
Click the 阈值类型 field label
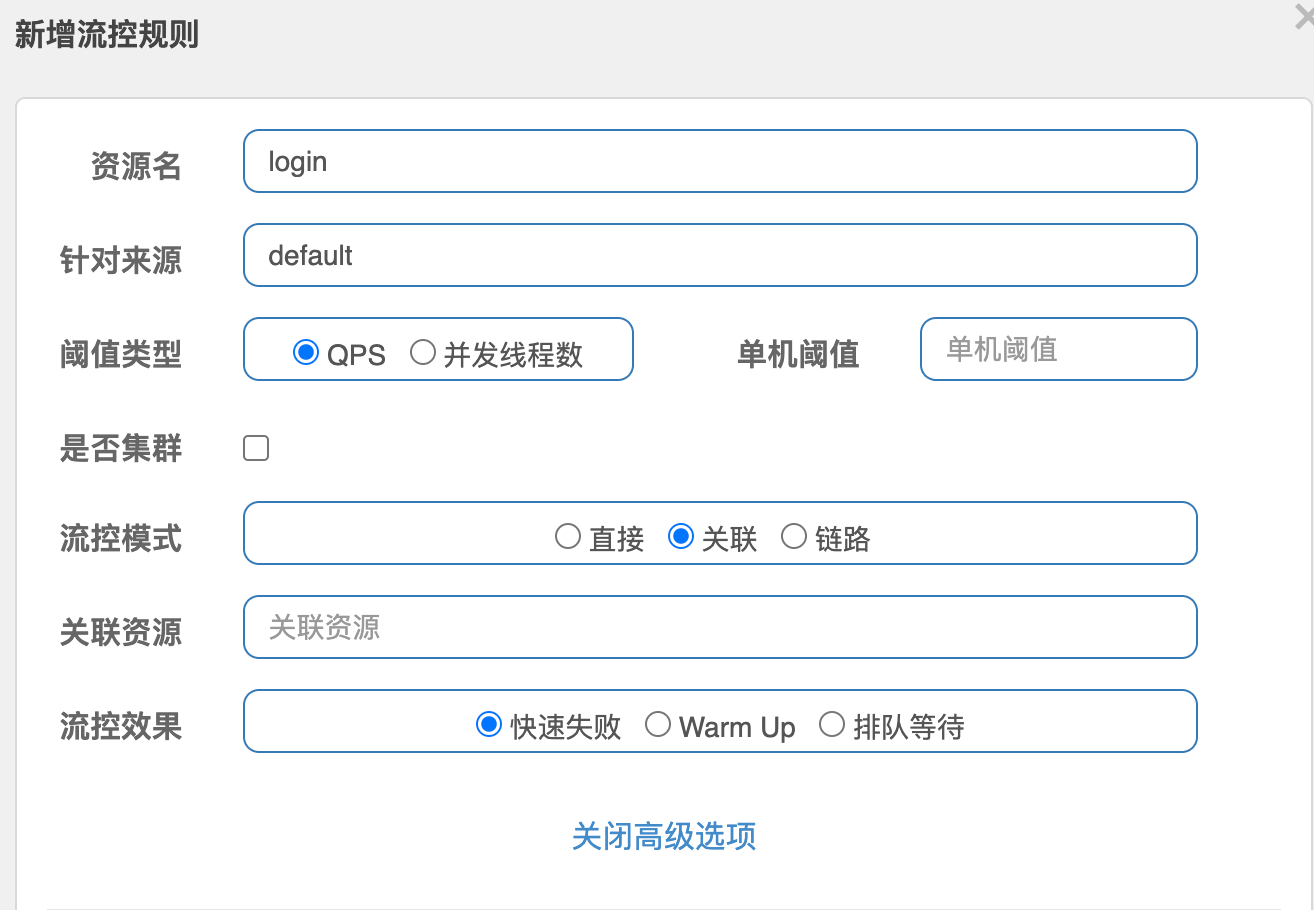(x=121, y=354)
